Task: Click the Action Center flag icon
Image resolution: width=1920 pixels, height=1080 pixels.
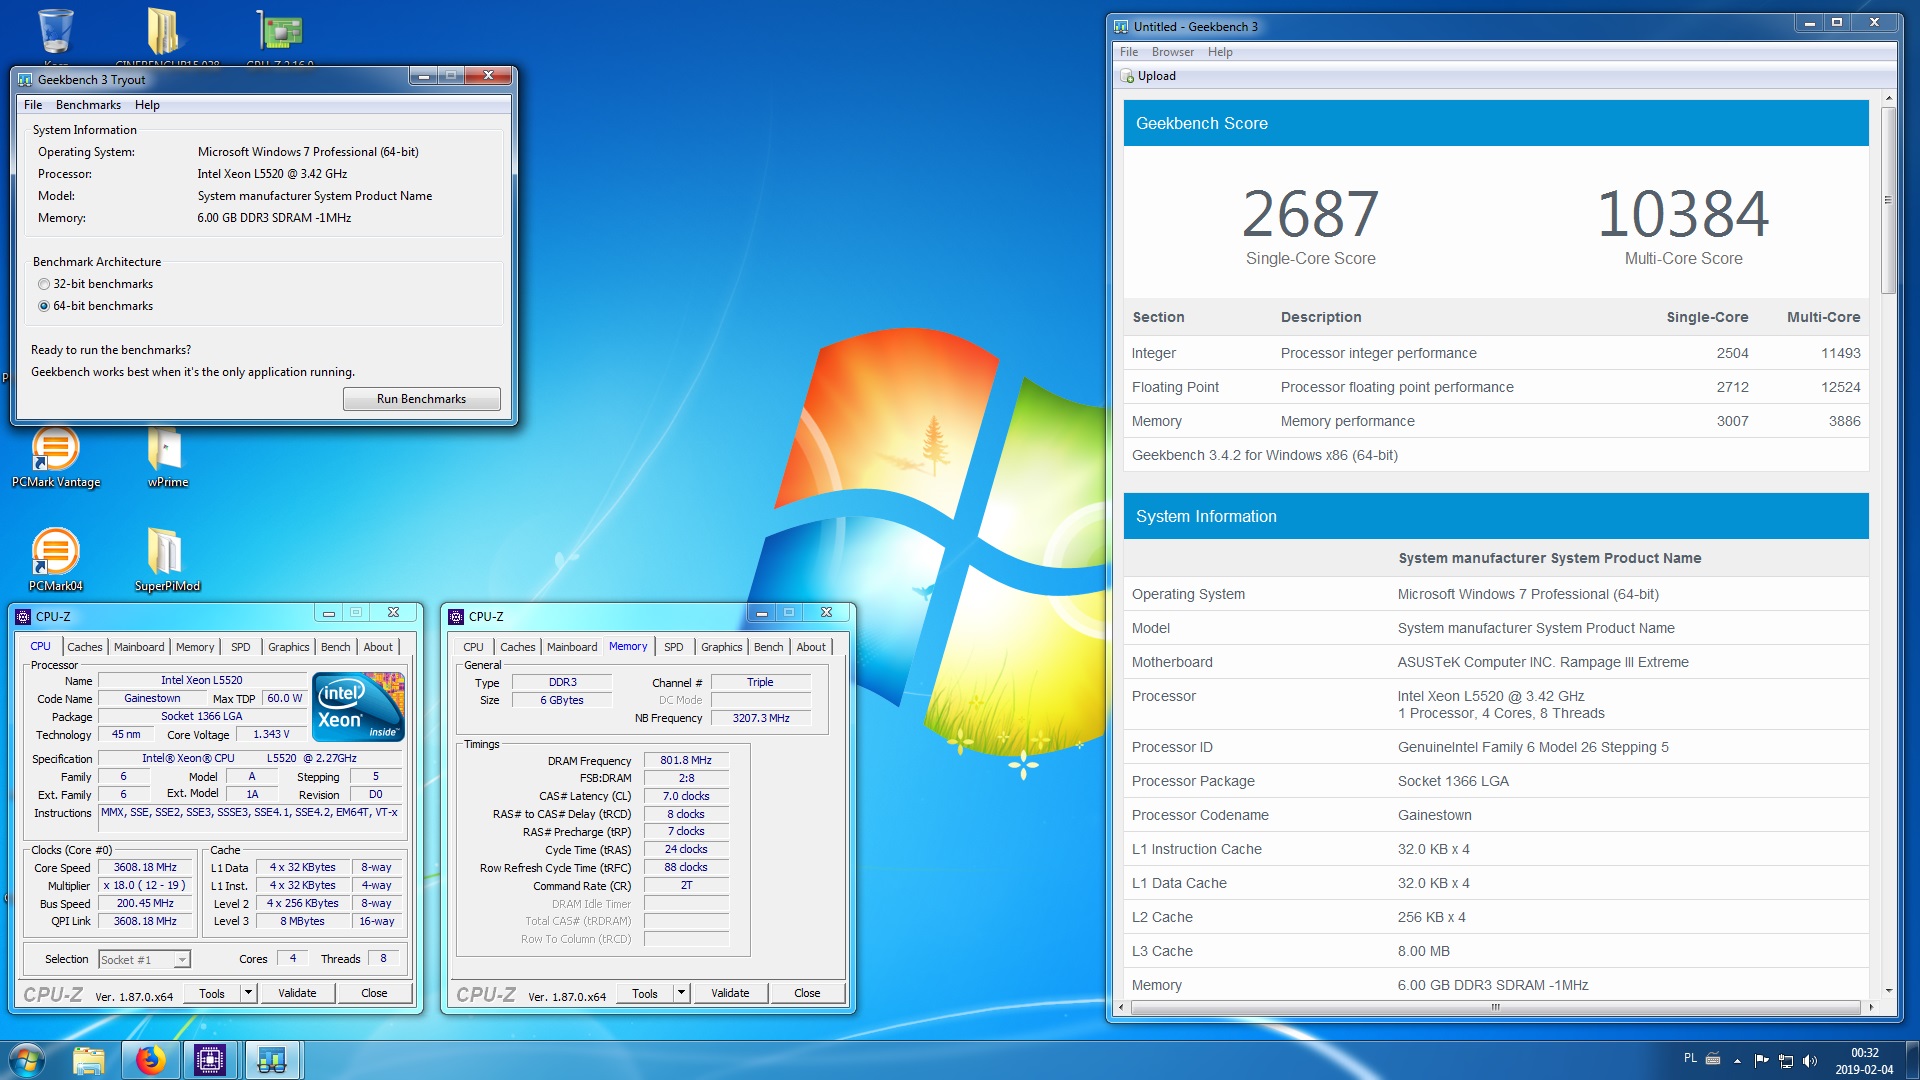Action: point(1761,1061)
